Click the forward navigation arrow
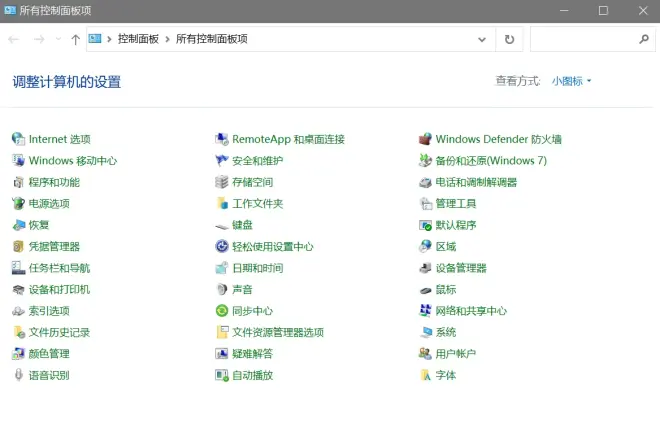 click(39, 40)
